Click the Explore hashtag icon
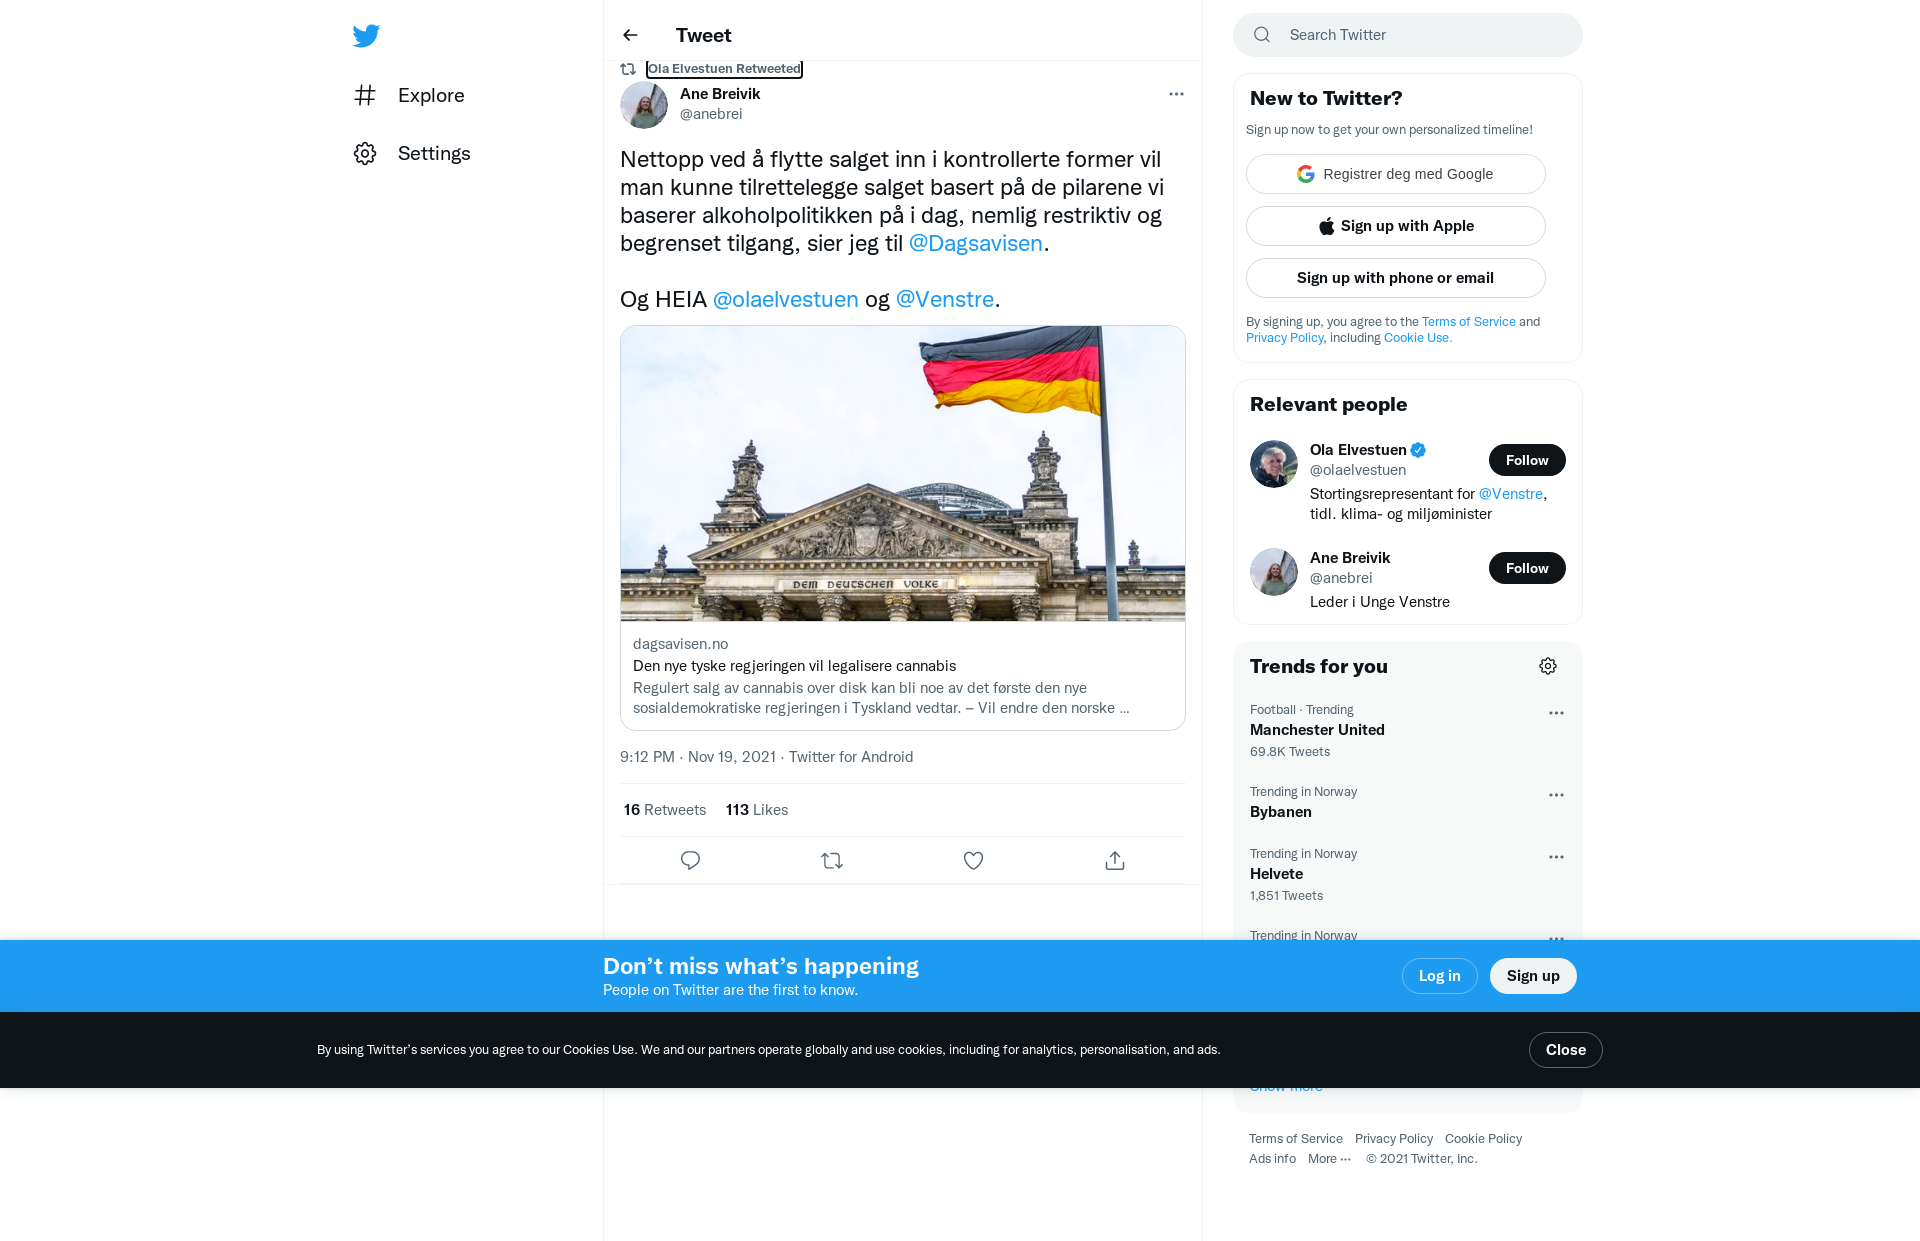This screenshot has width=1920, height=1241. pos(365,95)
